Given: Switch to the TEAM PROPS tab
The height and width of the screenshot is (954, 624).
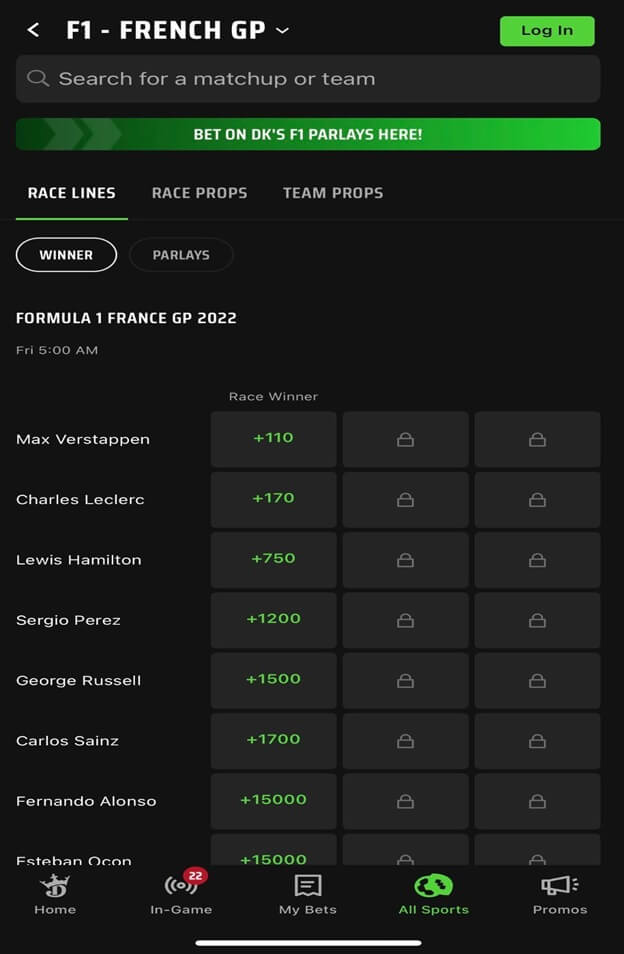Looking at the screenshot, I should point(333,193).
